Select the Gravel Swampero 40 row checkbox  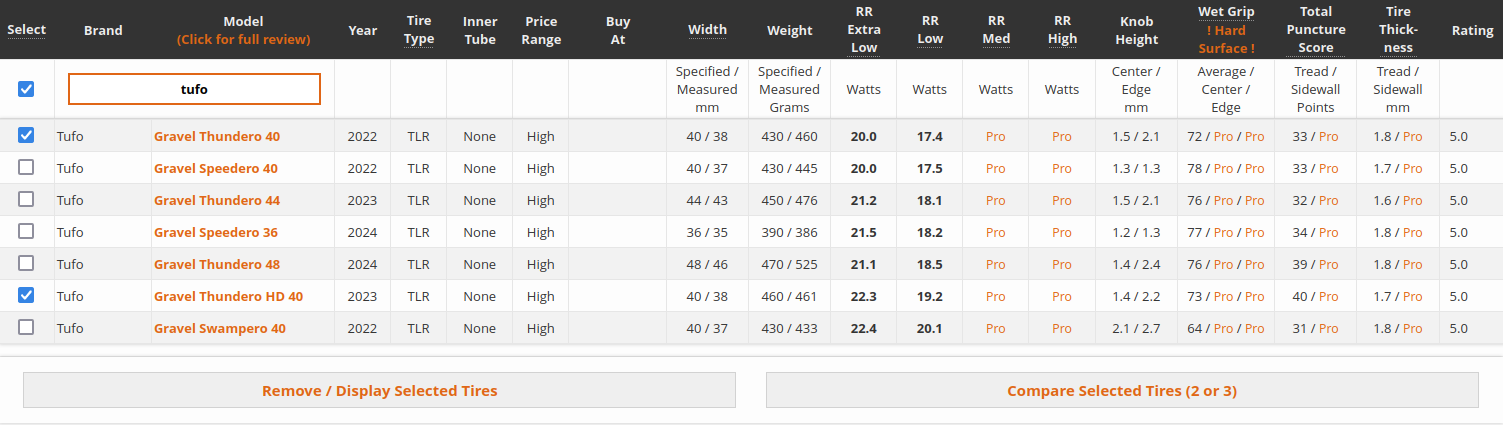click(x=26, y=327)
